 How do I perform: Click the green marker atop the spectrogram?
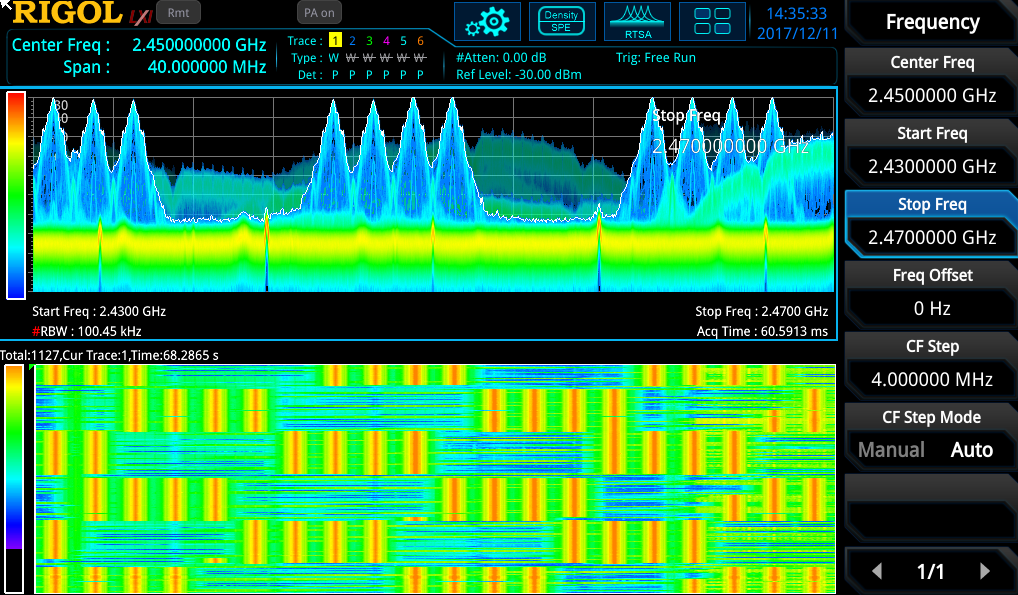(x=31, y=368)
